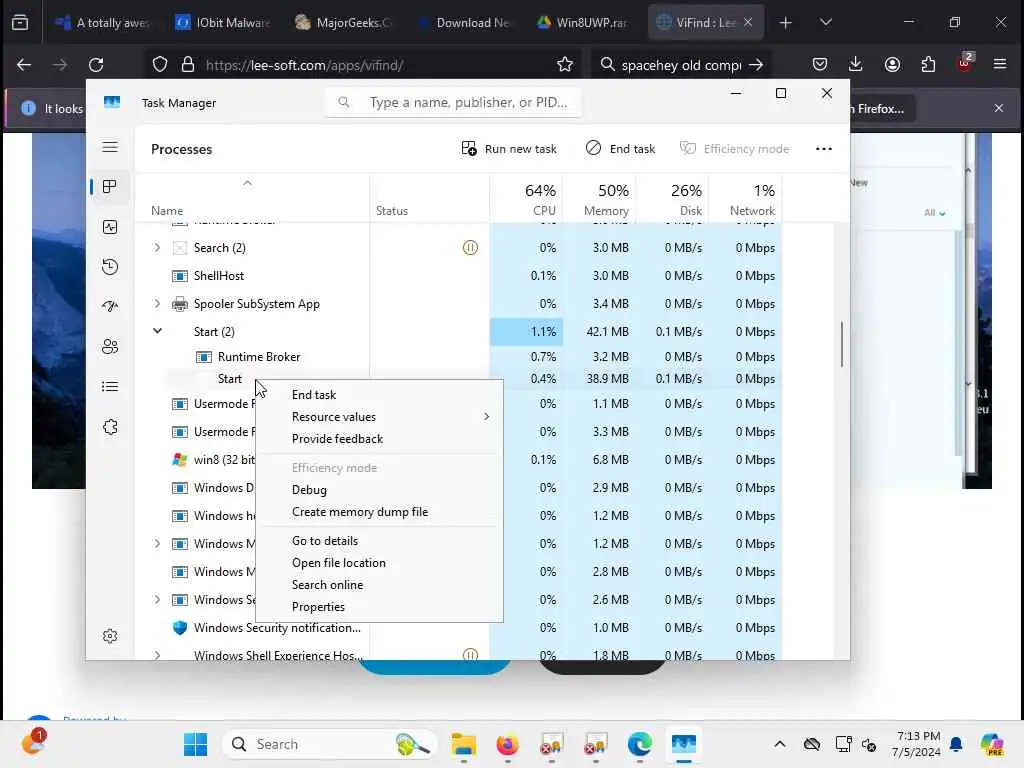The image size is (1024, 768).
Task: Open Windows Start button on taskbar
Action: [x=195, y=744]
